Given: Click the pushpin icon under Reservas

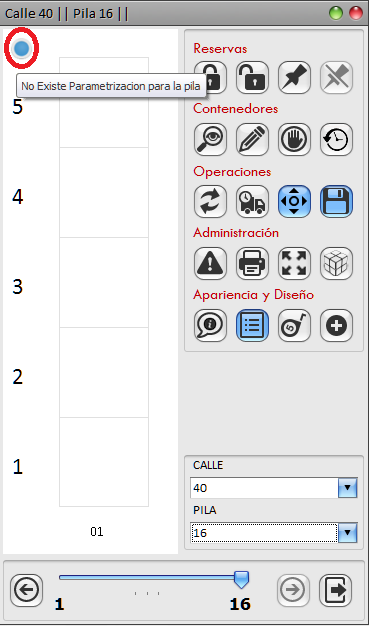Looking at the screenshot, I should point(294,77).
